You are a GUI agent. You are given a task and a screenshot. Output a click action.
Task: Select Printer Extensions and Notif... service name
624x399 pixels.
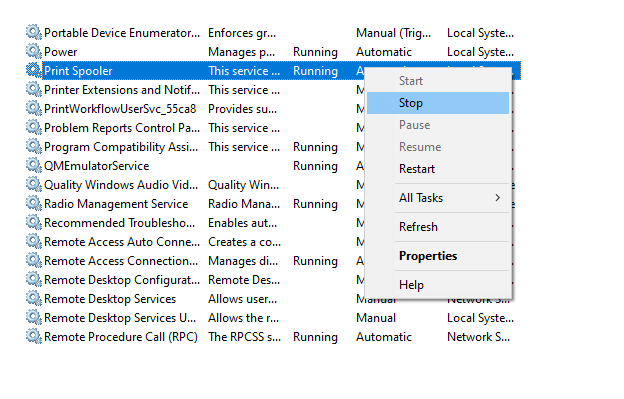tap(122, 90)
